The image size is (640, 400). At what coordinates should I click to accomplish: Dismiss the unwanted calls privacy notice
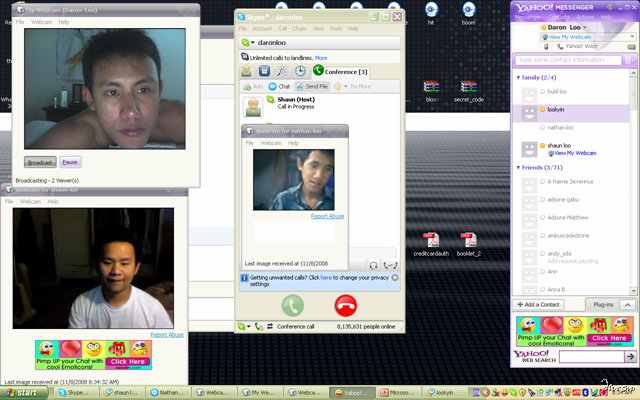pyautogui.click(x=395, y=278)
